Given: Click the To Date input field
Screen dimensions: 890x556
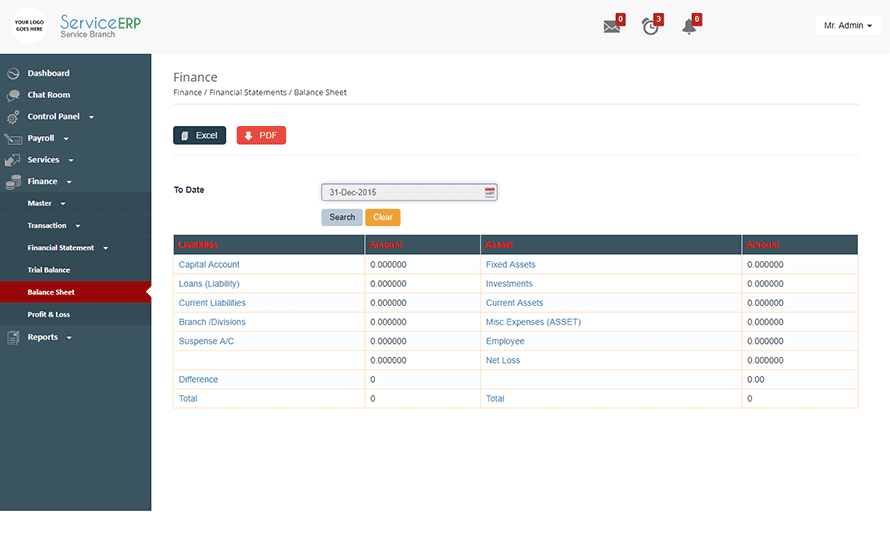Looking at the screenshot, I should point(402,192).
